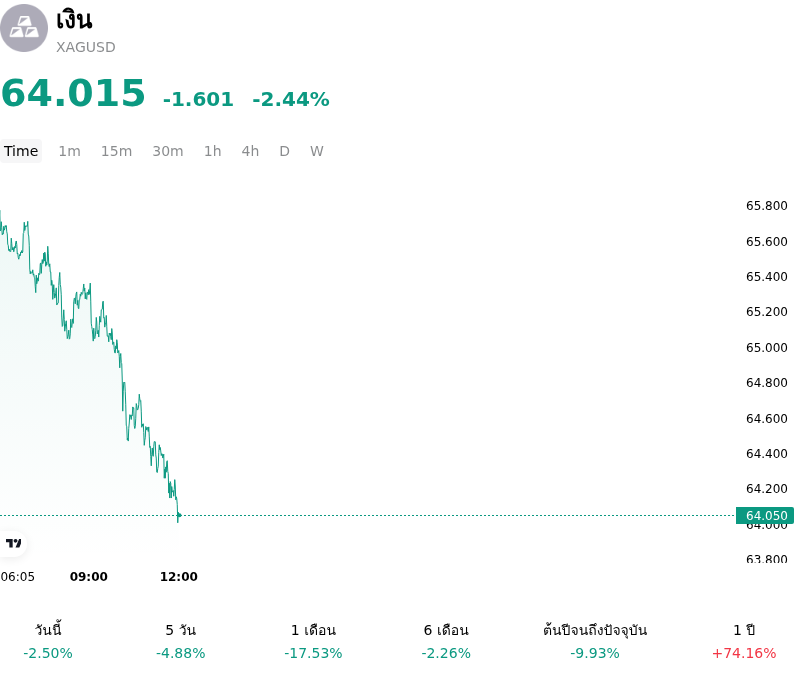Open year-to-date range -9.93%
Image resolution: width=800 pixels, height=673 pixels.
point(595,641)
